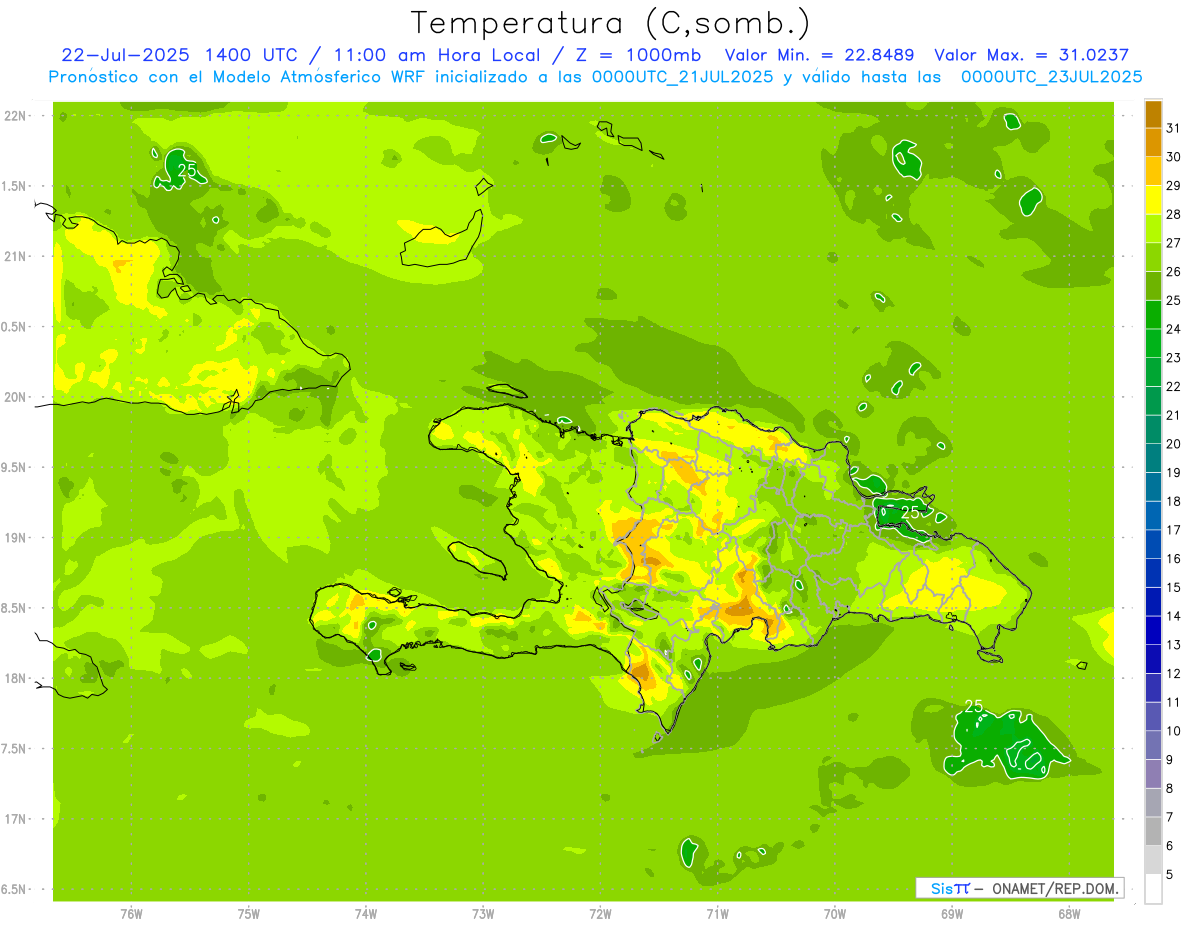Click the "0000UTC_21JUL2025" initialization time
The width and height of the screenshot is (1200, 927).
pyautogui.click(x=682, y=77)
